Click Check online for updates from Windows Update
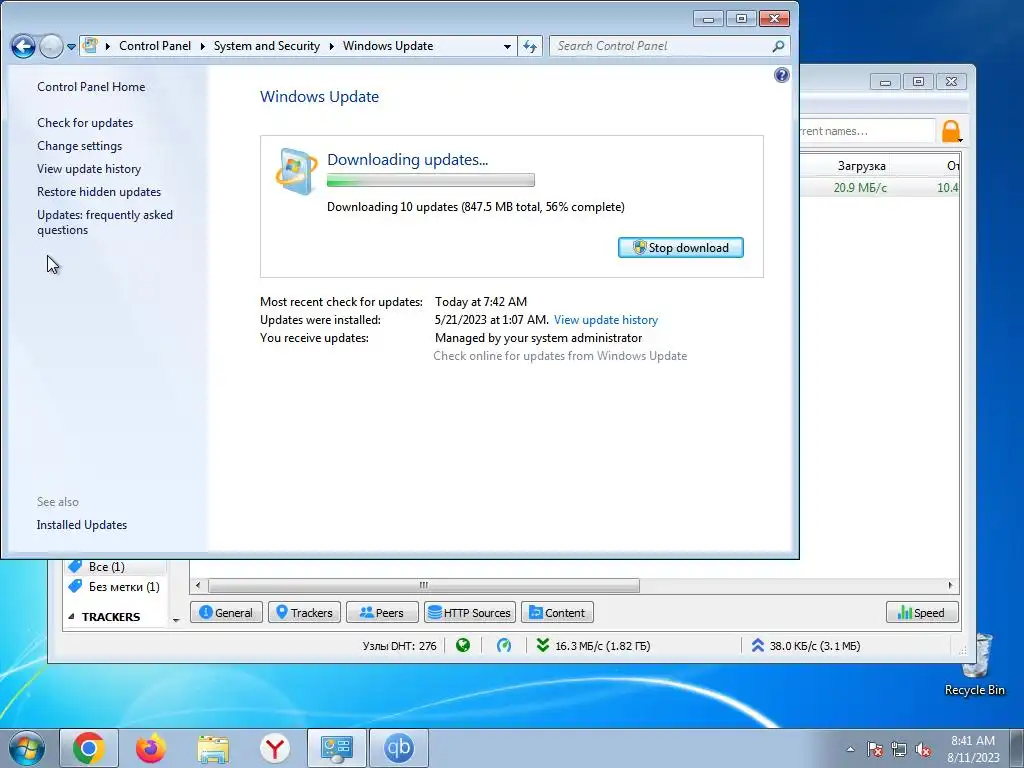Screen dimensions: 1024x768 (560, 356)
